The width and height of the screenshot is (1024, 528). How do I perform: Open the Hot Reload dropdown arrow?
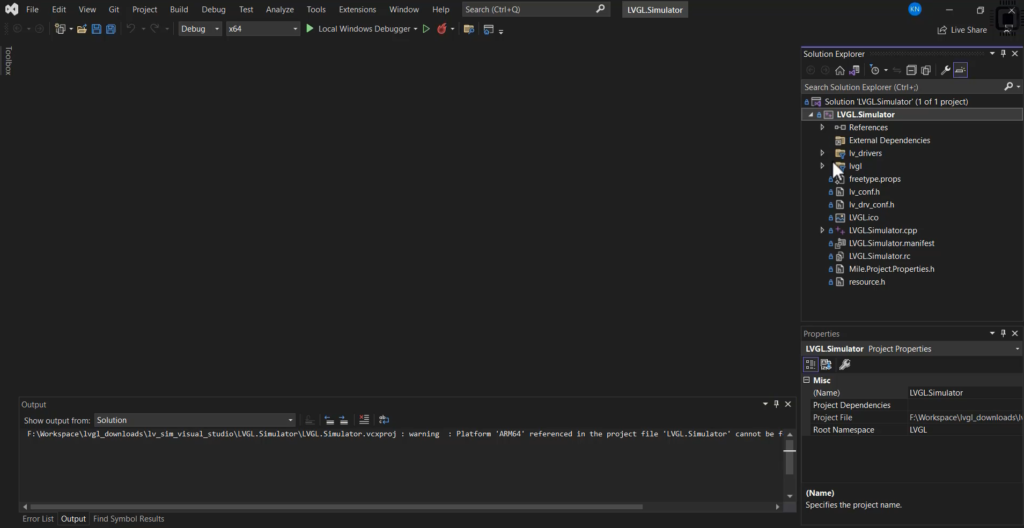click(452, 29)
